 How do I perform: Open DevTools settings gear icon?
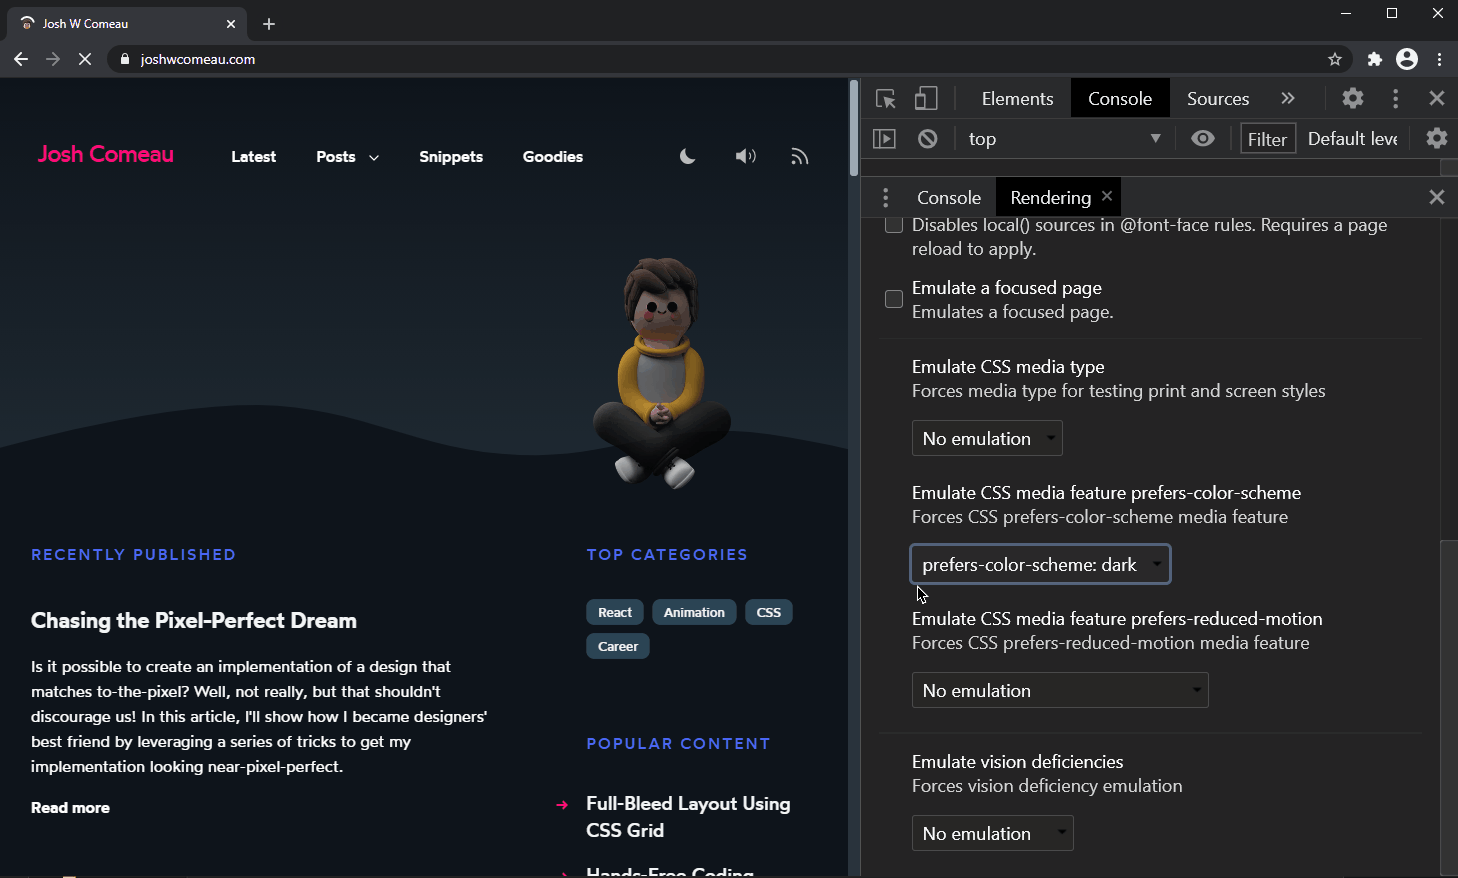(1353, 98)
